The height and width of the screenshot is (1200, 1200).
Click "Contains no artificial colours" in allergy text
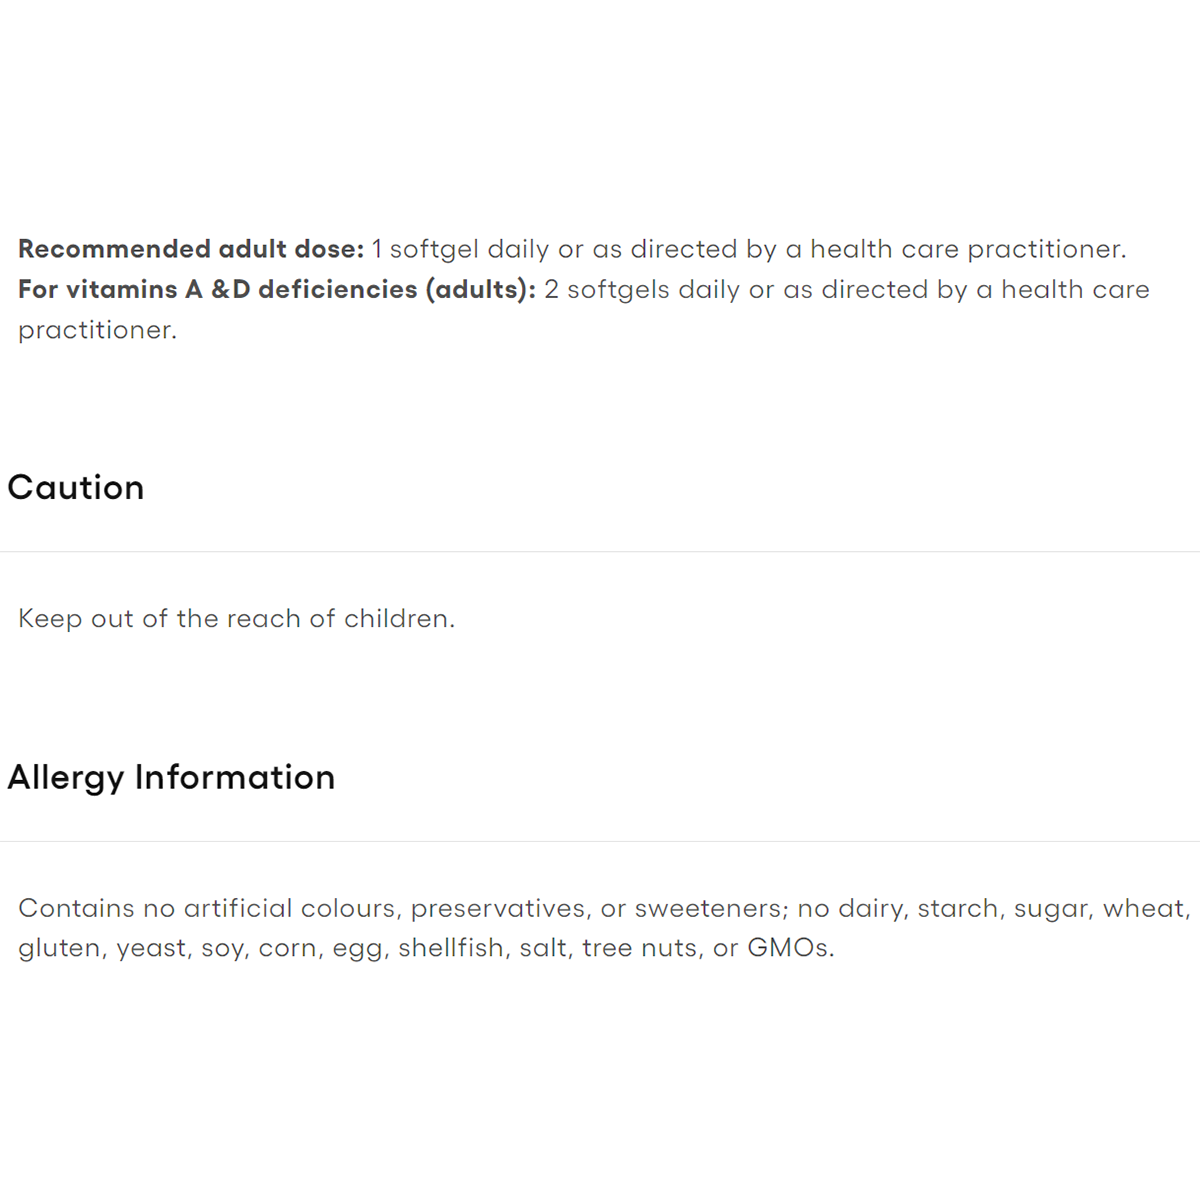point(207,908)
